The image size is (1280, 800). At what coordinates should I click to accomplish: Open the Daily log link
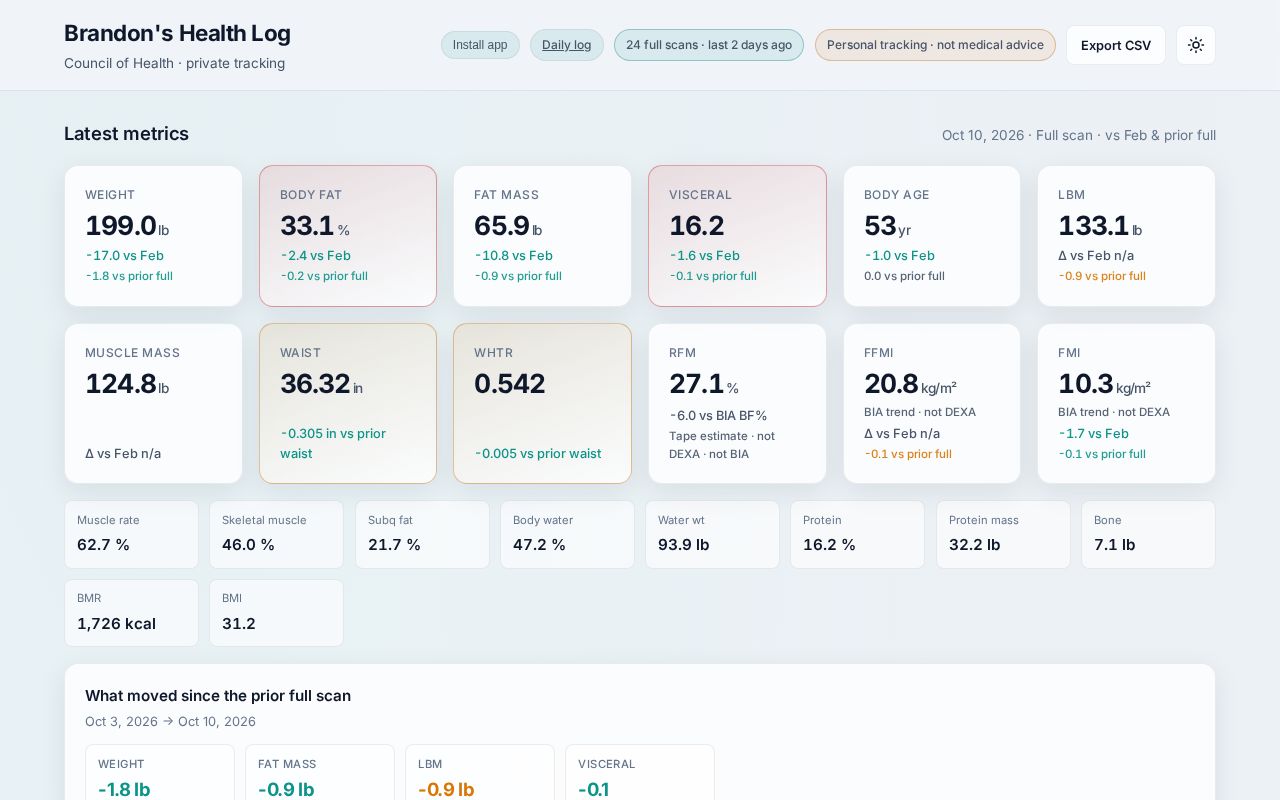pyautogui.click(x=567, y=45)
